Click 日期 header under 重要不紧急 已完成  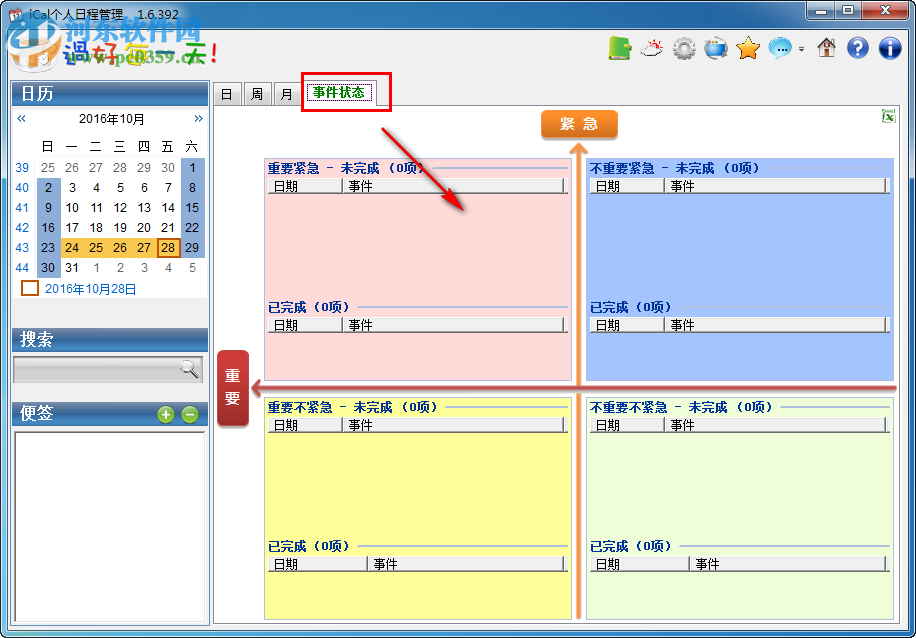(x=317, y=564)
